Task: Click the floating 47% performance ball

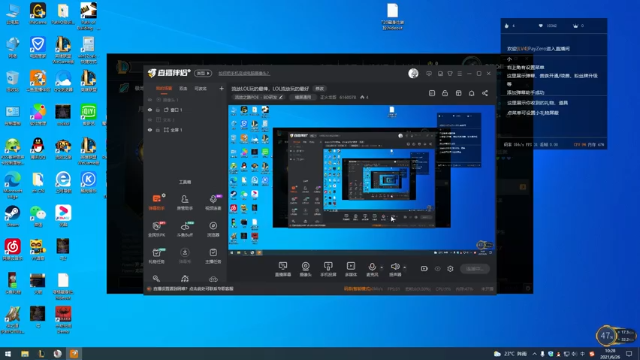Action: (606, 336)
